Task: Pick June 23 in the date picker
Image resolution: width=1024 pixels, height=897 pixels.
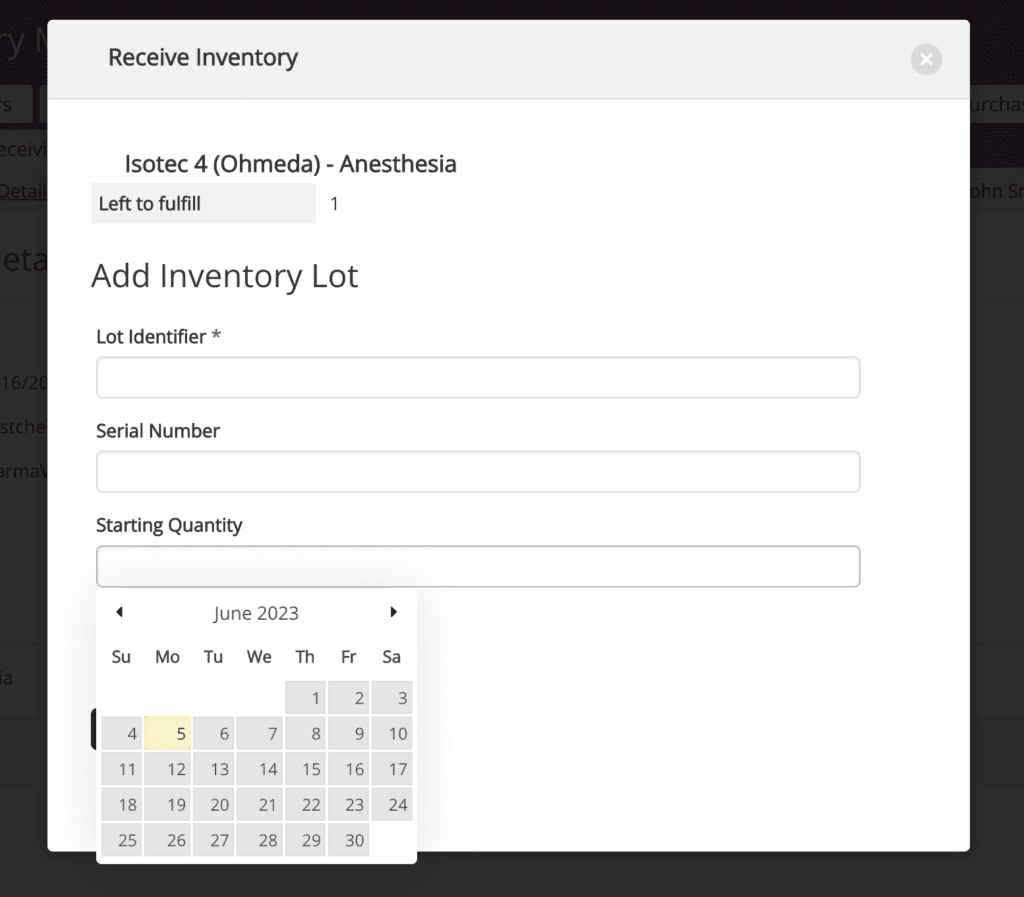Action: [x=349, y=805]
